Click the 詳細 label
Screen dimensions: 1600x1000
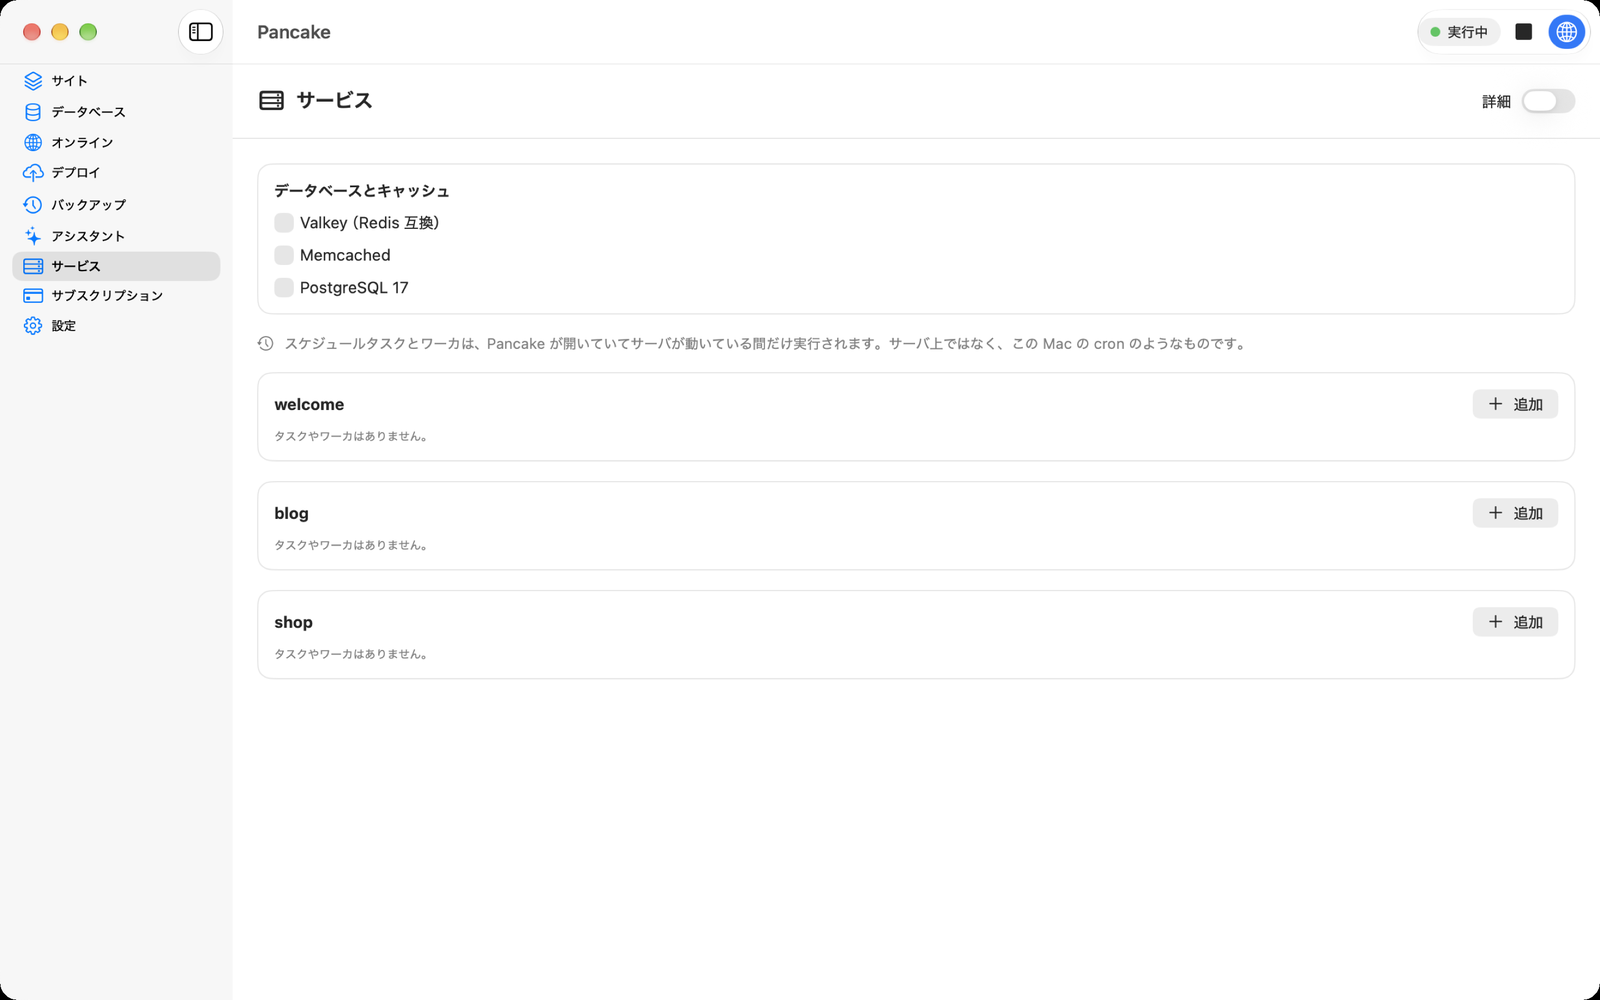[x=1496, y=101]
